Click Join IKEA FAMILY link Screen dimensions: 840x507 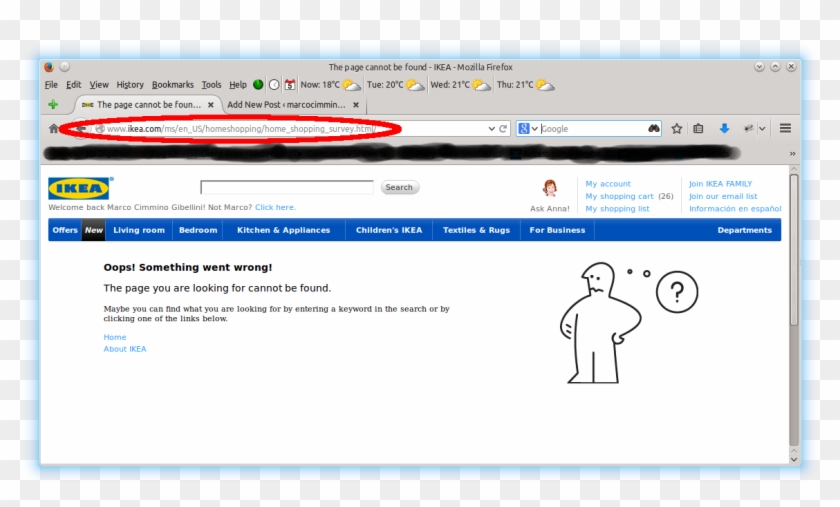click(721, 184)
